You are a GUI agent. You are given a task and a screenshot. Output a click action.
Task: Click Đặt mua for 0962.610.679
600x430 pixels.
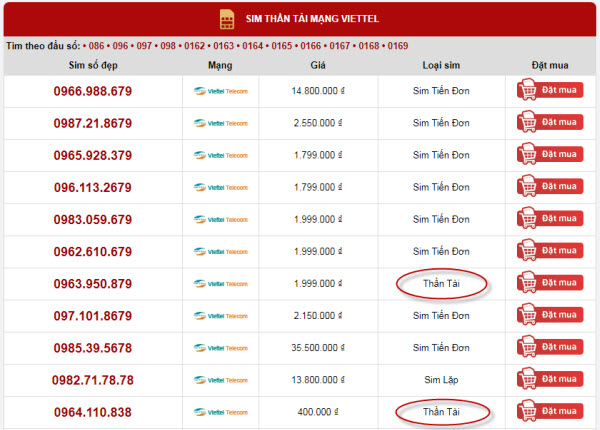click(x=550, y=251)
